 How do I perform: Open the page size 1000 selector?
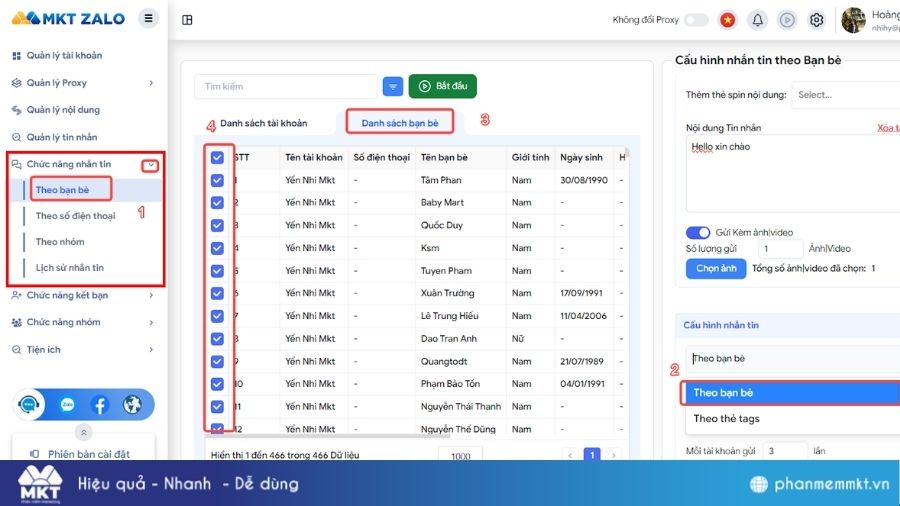[460, 455]
